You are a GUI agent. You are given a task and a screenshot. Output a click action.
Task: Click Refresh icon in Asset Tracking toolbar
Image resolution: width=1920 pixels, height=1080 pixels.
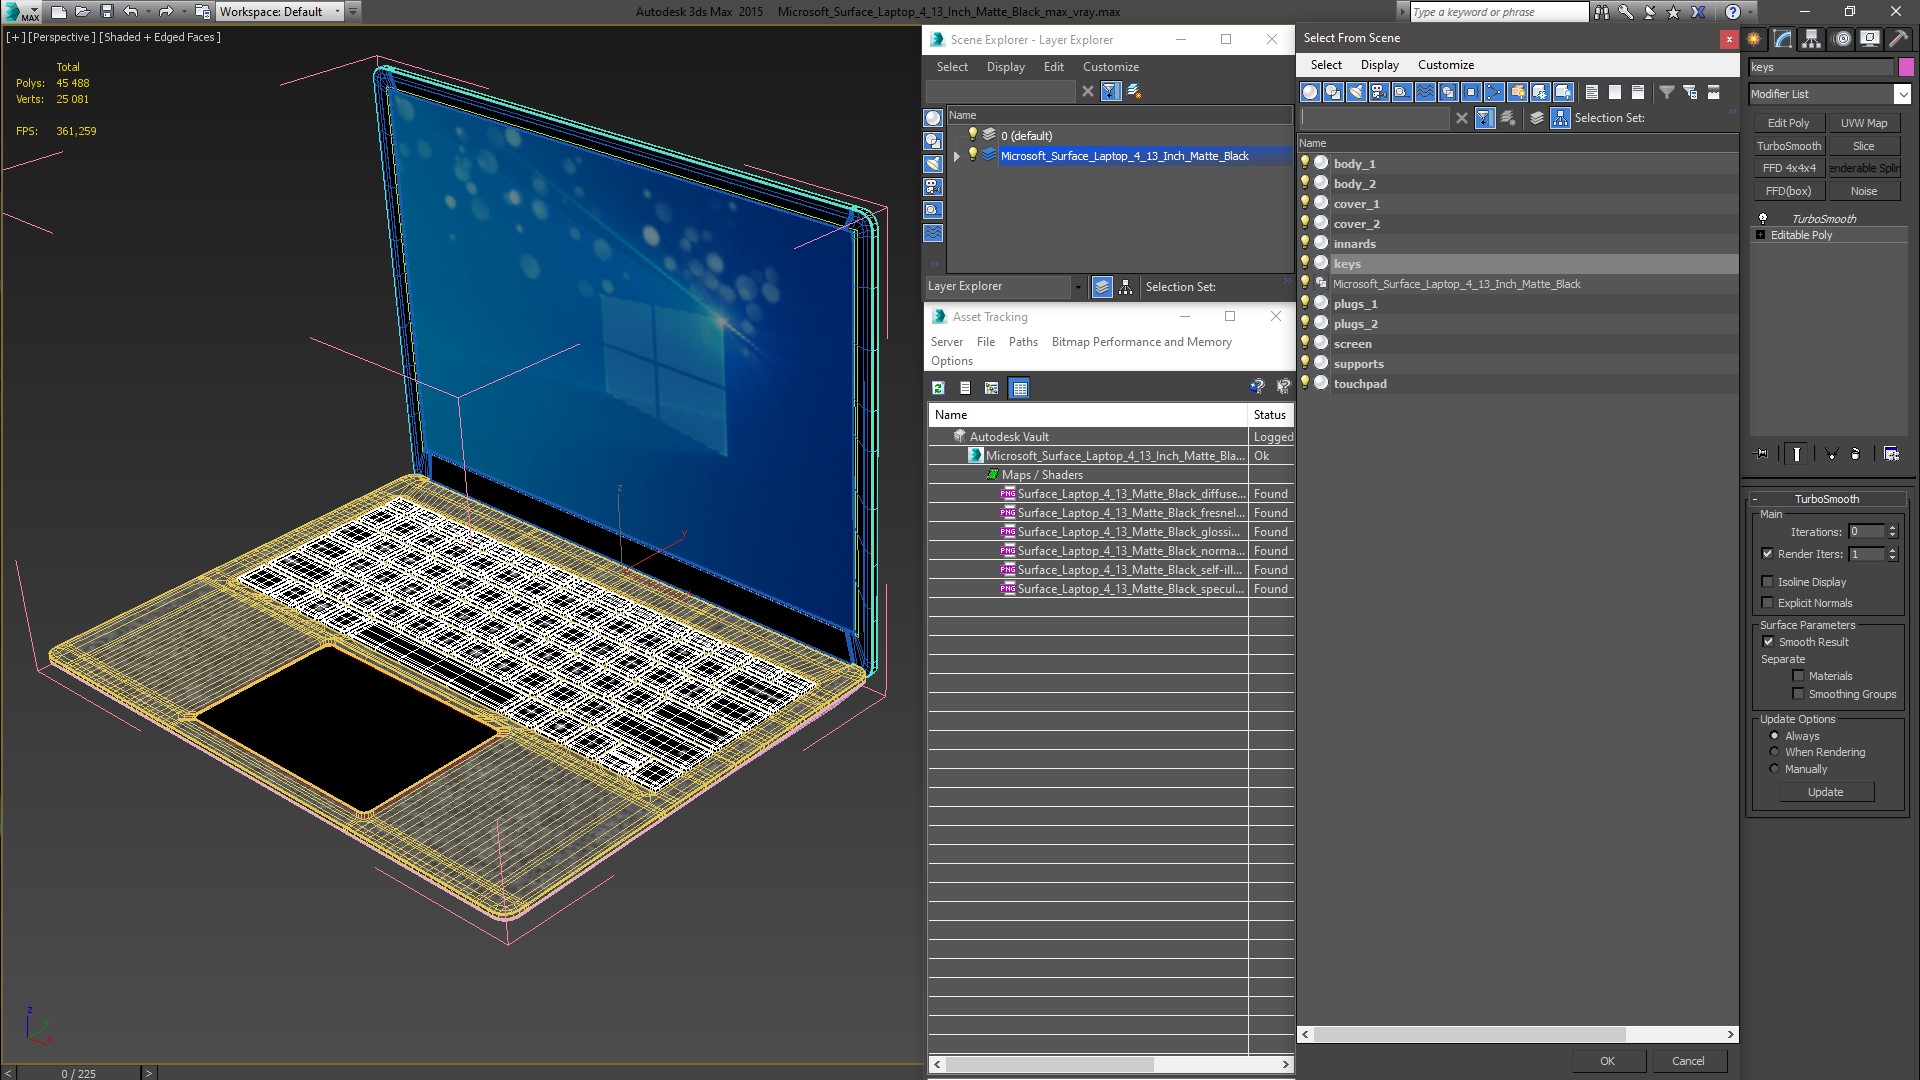coord(938,388)
